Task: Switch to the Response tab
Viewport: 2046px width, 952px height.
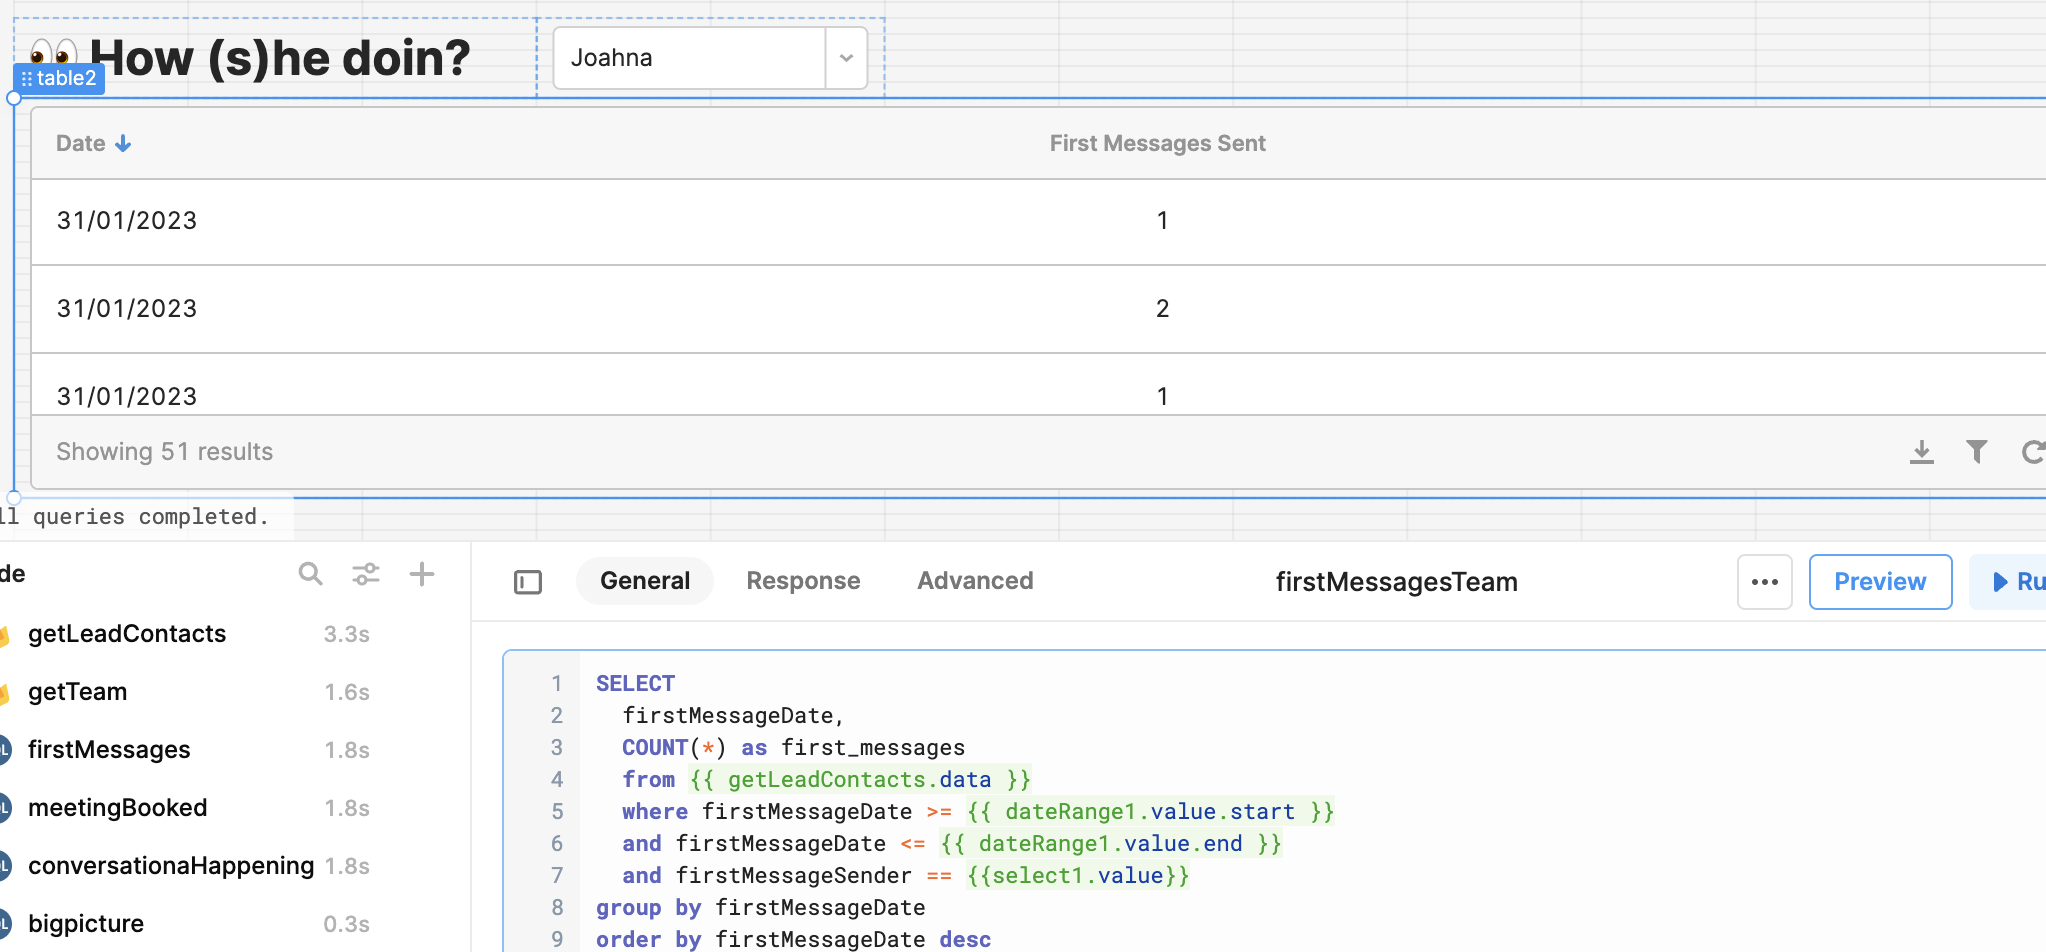Action: tap(803, 580)
